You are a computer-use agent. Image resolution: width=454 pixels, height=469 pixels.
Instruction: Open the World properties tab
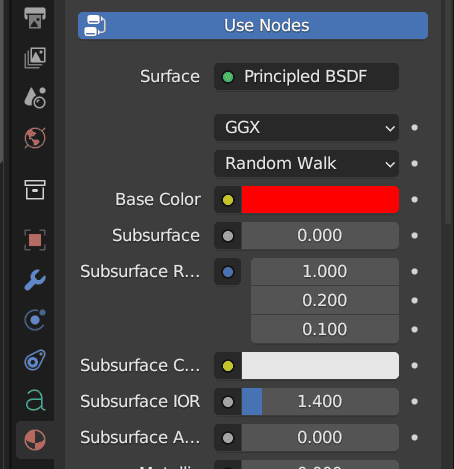[x=35, y=138]
